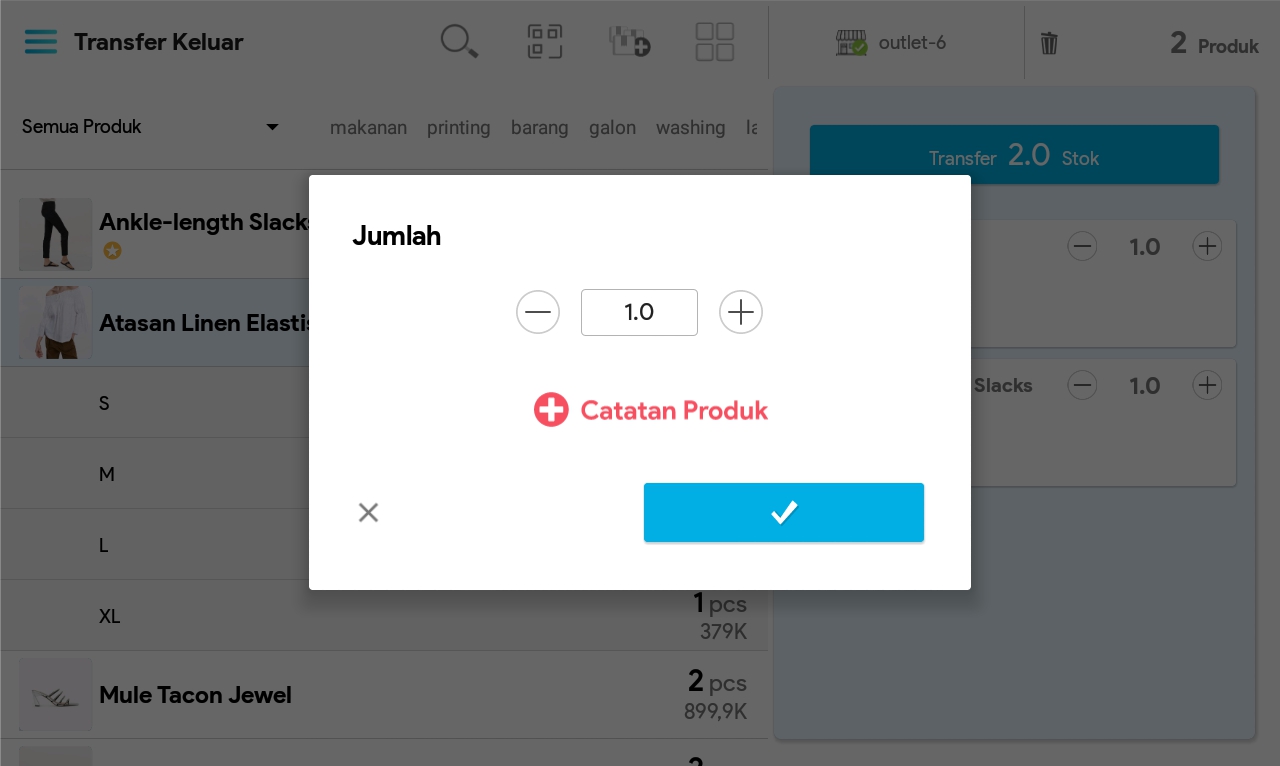Add a Catatan Produk note

pos(651,410)
